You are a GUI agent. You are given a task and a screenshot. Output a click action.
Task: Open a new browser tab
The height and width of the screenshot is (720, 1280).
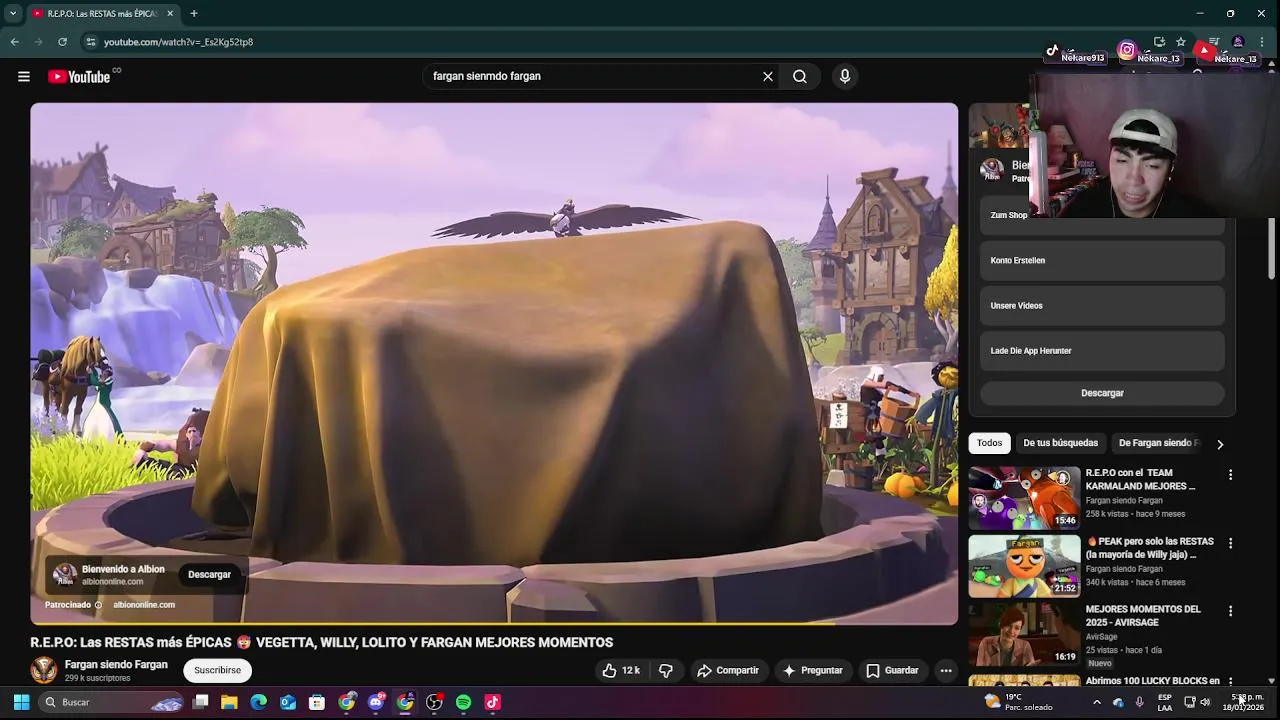point(194,14)
